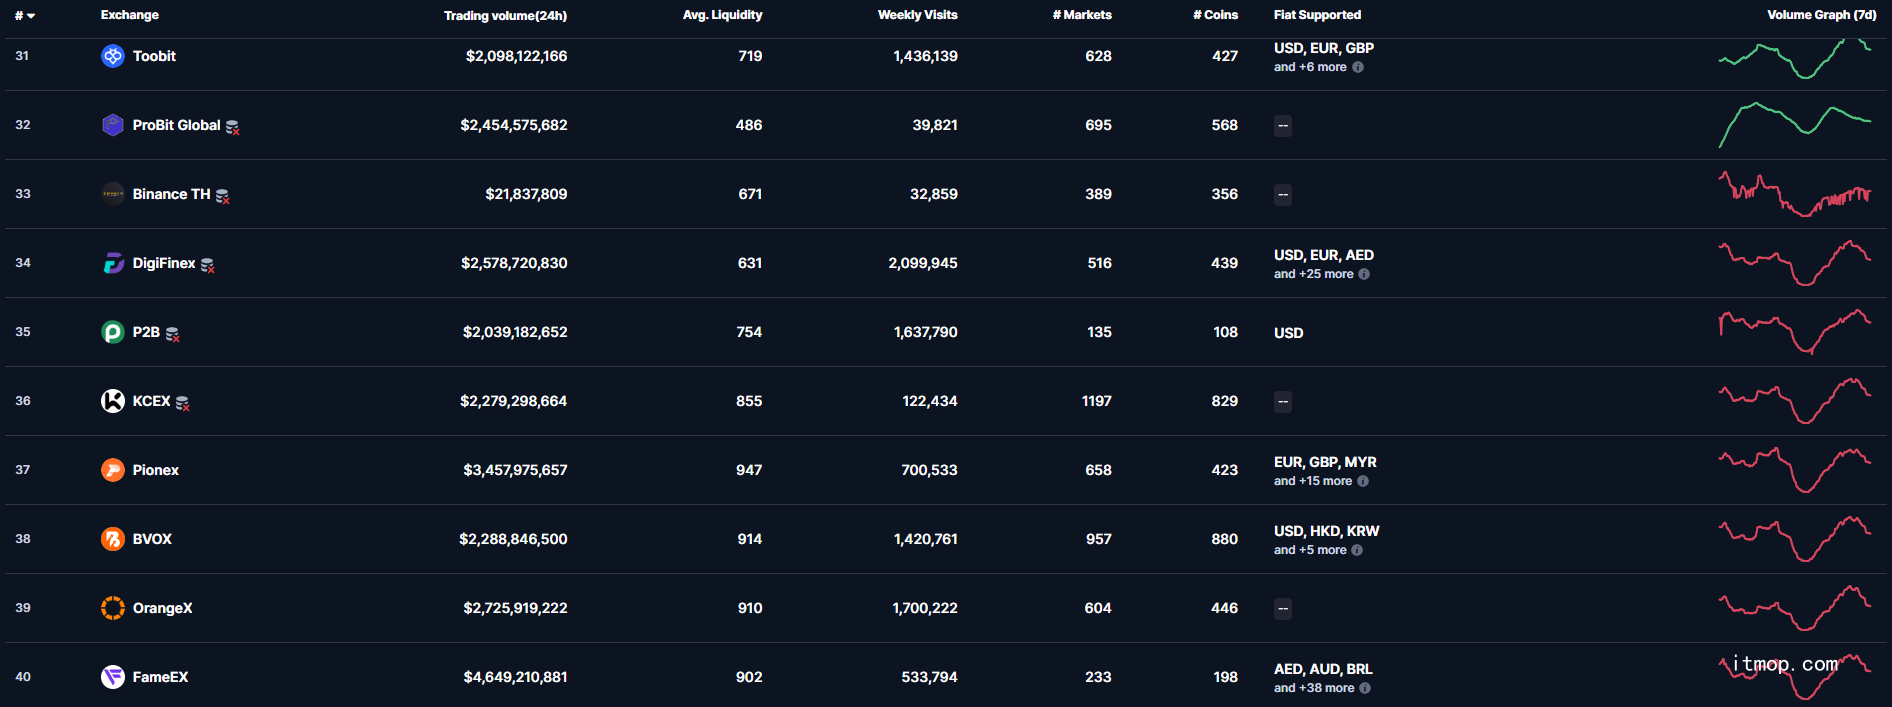Screen dimensions: 1892x707
Task: Click the FameEX purple logo icon
Action: tap(113, 677)
